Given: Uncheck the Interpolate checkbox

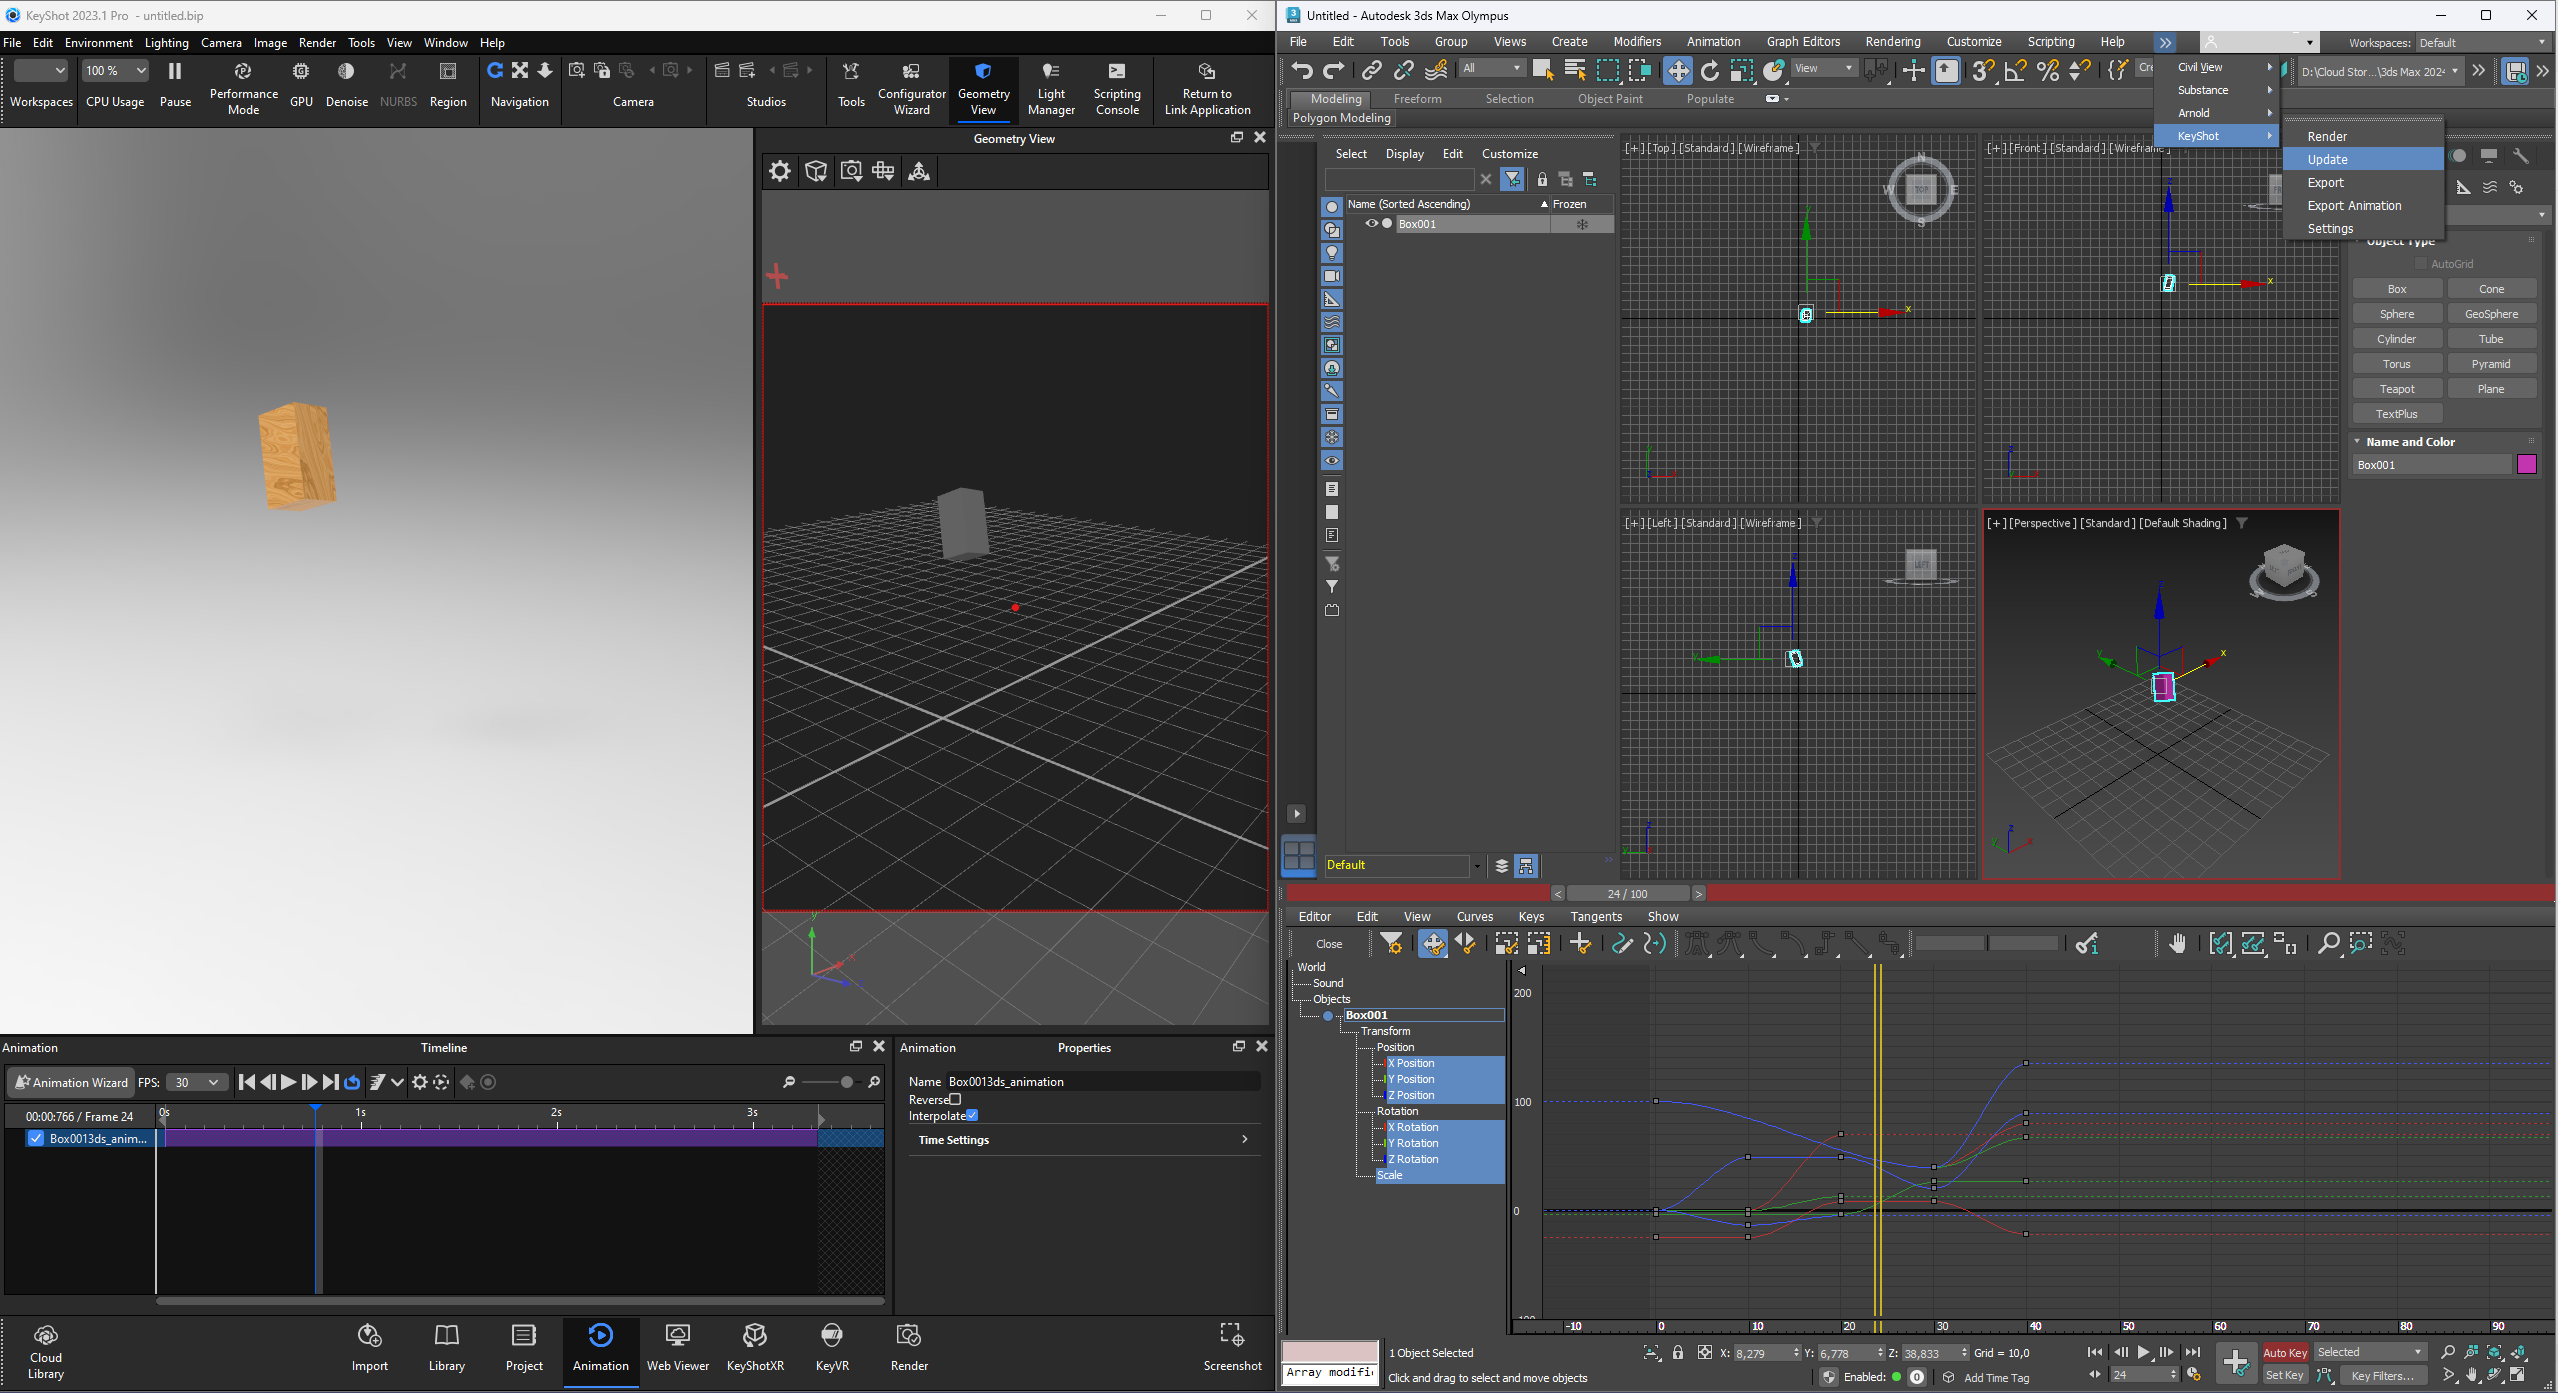Looking at the screenshot, I should 972,1115.
